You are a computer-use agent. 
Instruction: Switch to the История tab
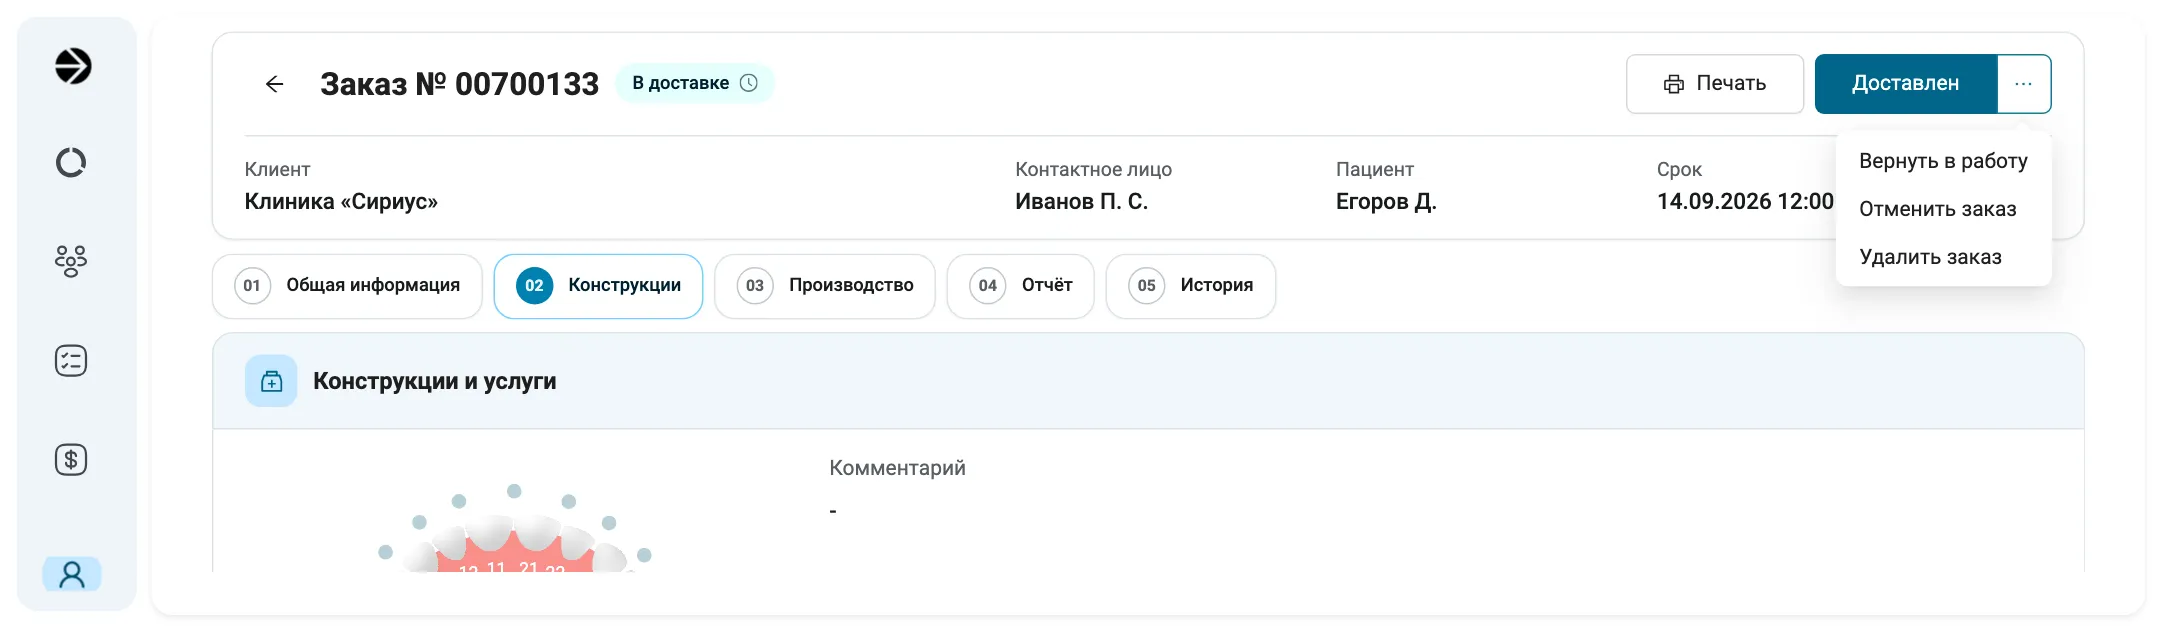1191,286
